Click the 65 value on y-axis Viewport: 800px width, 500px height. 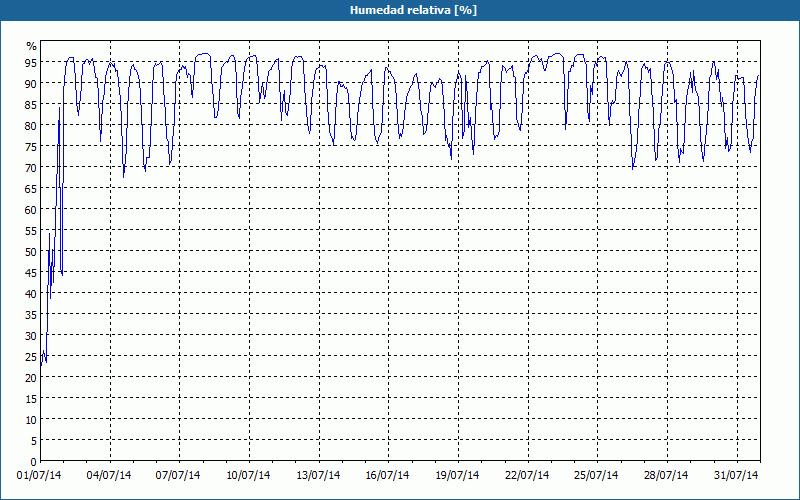click(31, 189)
